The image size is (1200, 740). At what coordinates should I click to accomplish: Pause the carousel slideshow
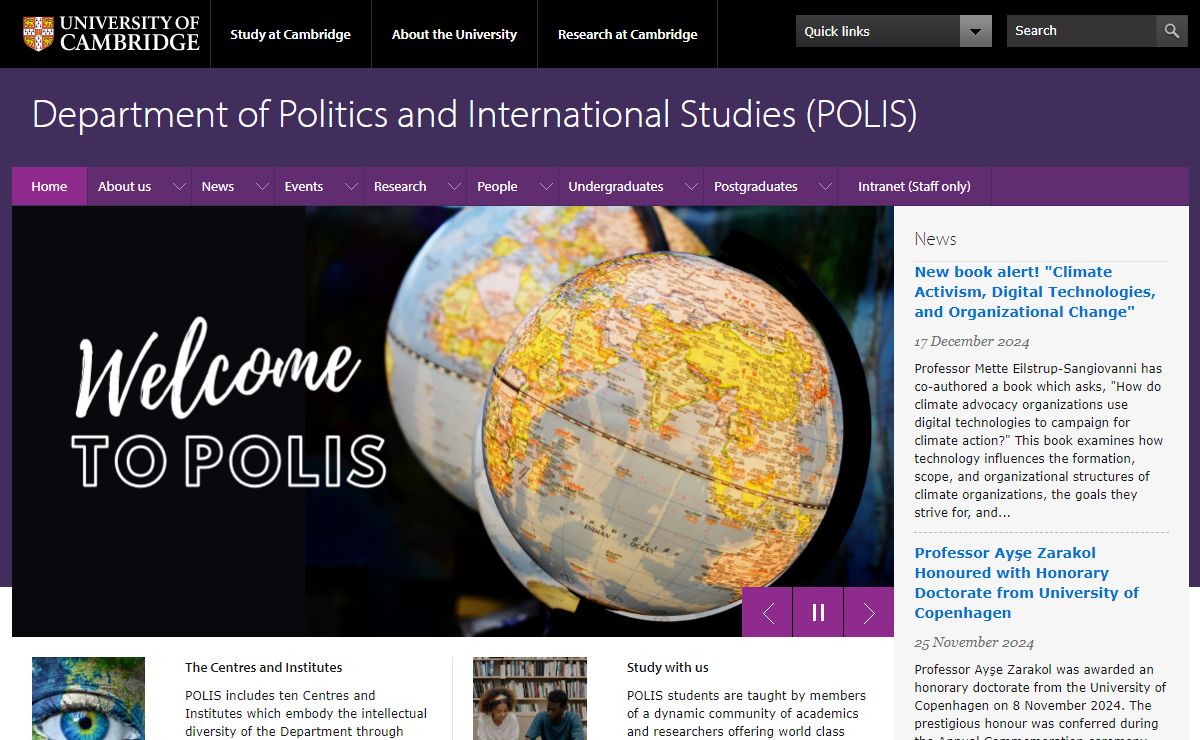(x=818, y=612)
